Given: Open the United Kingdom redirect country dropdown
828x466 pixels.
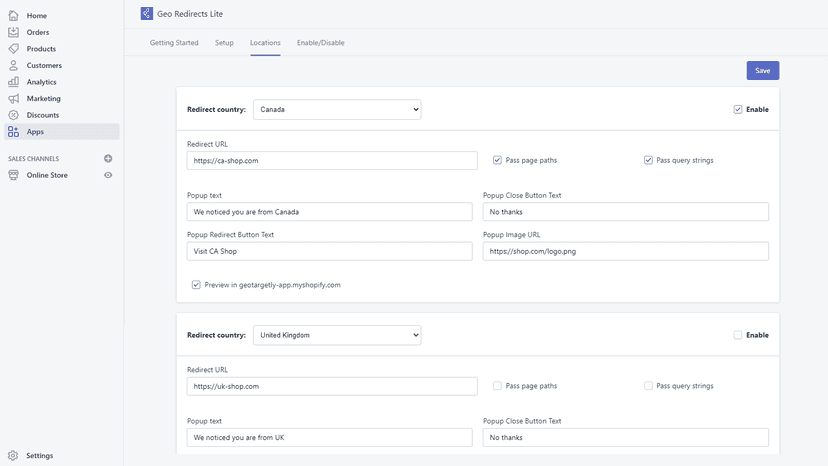Looking at the screenshot, I should (x=337, y=335).
